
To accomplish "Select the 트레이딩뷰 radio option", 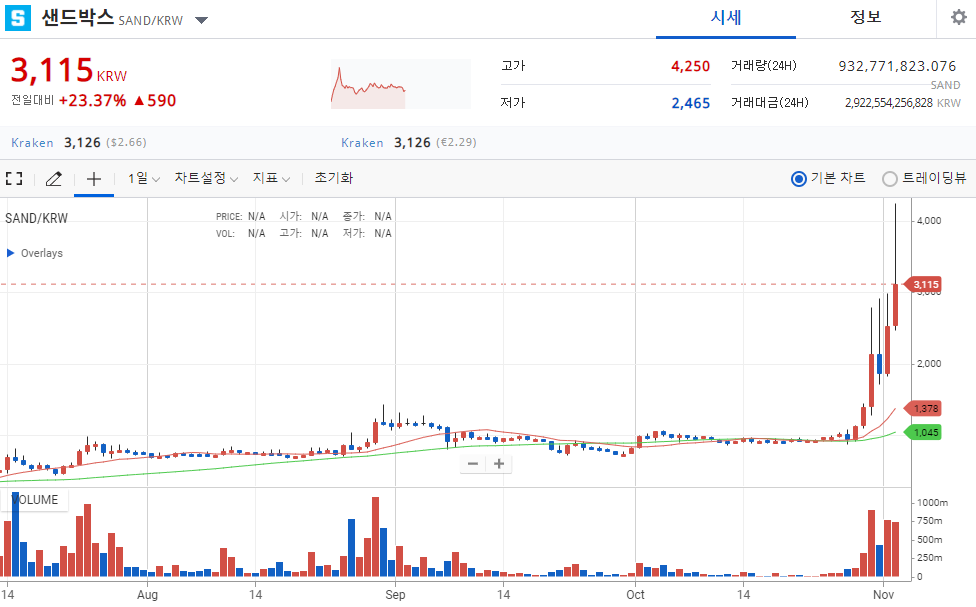I will point(890,179).
